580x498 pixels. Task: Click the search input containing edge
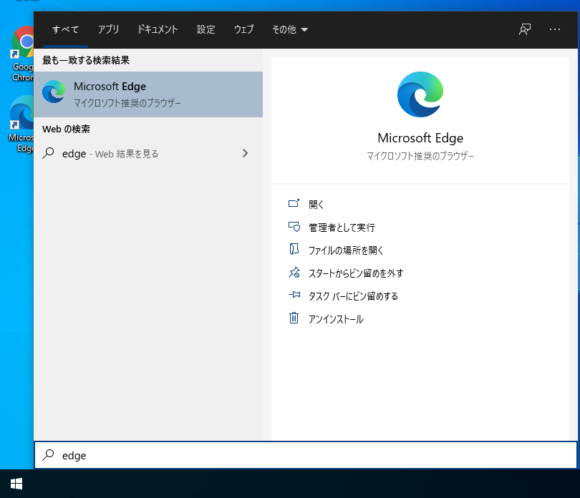[306, 455]
